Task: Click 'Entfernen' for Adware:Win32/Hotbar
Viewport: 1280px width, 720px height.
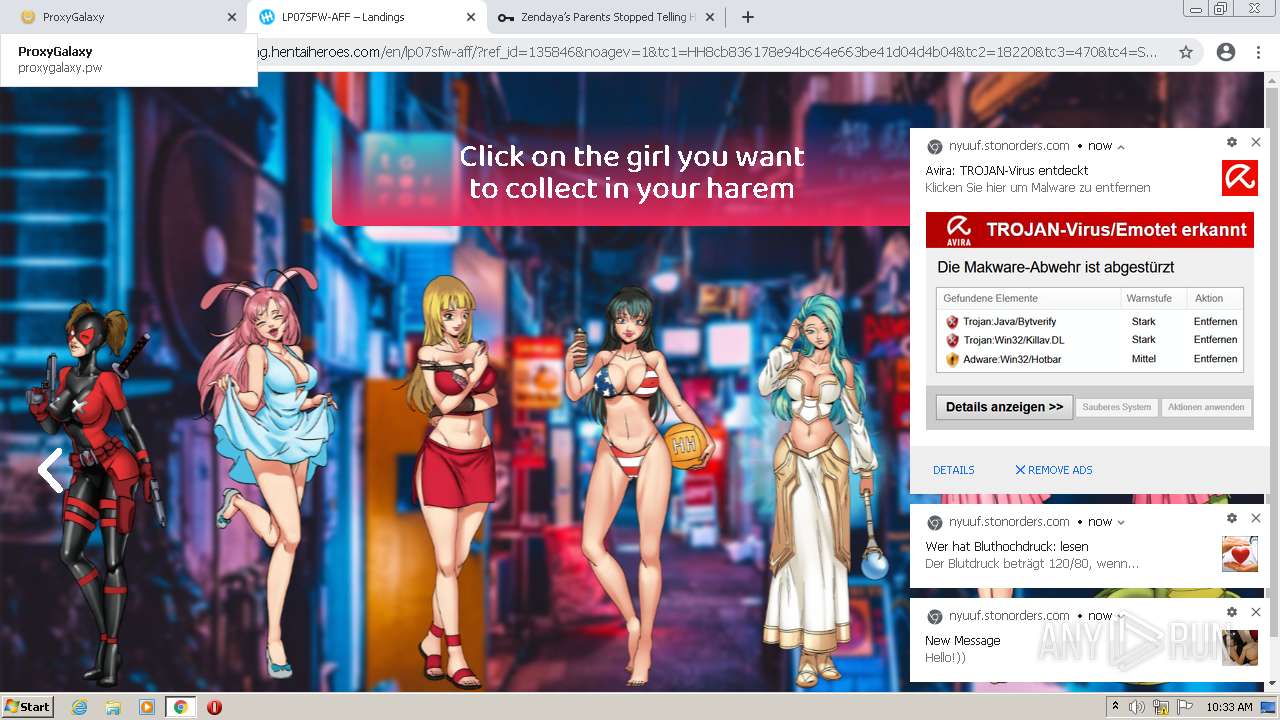Action: pos(1215,359)
